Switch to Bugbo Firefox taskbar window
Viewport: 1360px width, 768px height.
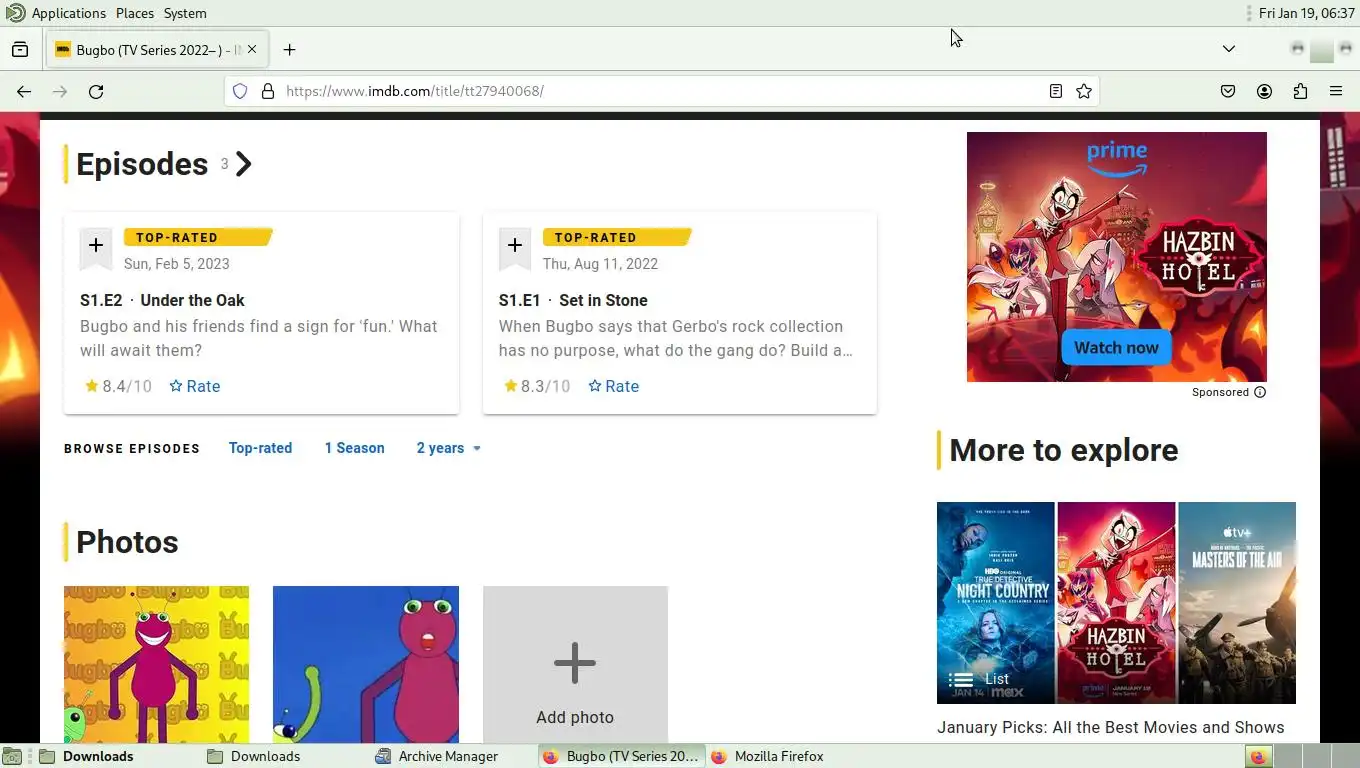click(x=621, y=756)
